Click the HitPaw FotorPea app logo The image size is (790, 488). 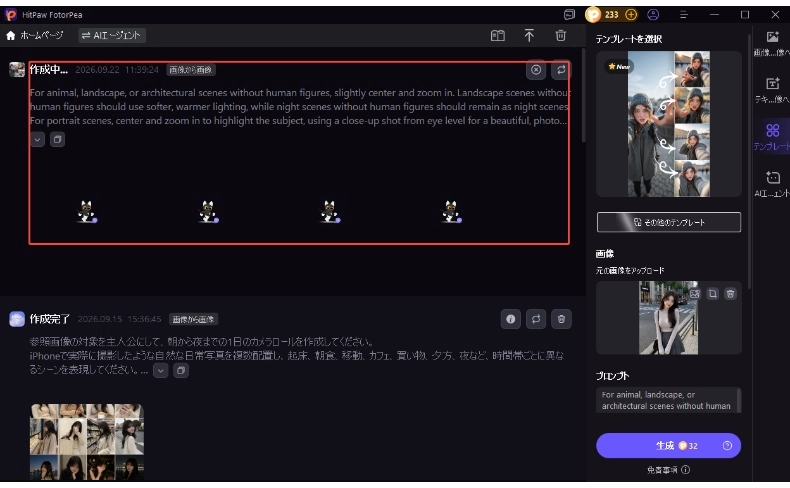[x=11, y=15]
